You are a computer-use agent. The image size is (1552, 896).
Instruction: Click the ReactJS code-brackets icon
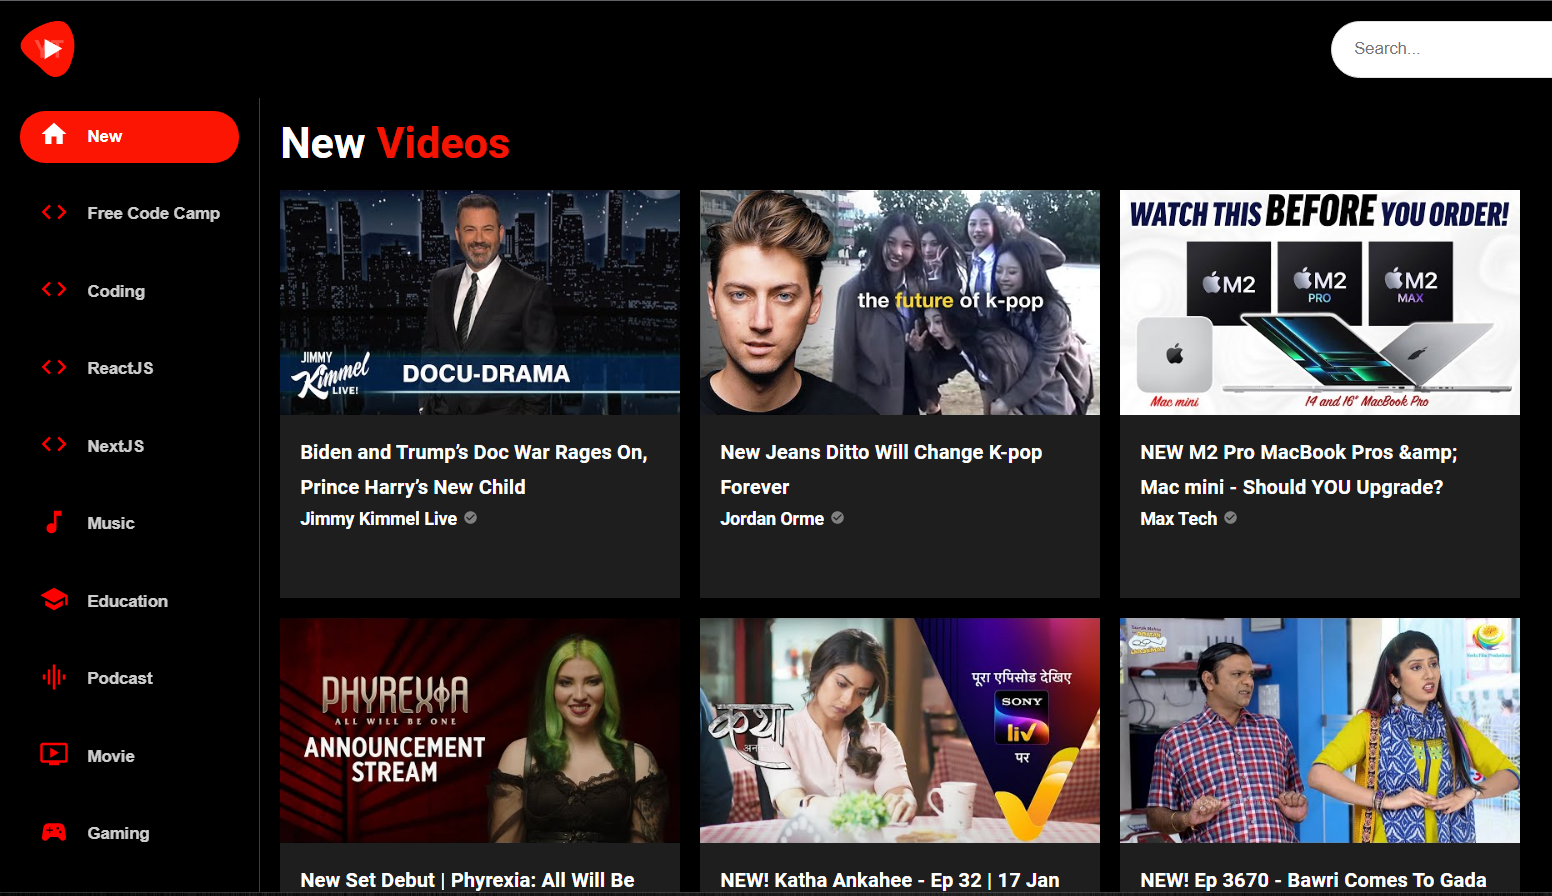point(54,367)
